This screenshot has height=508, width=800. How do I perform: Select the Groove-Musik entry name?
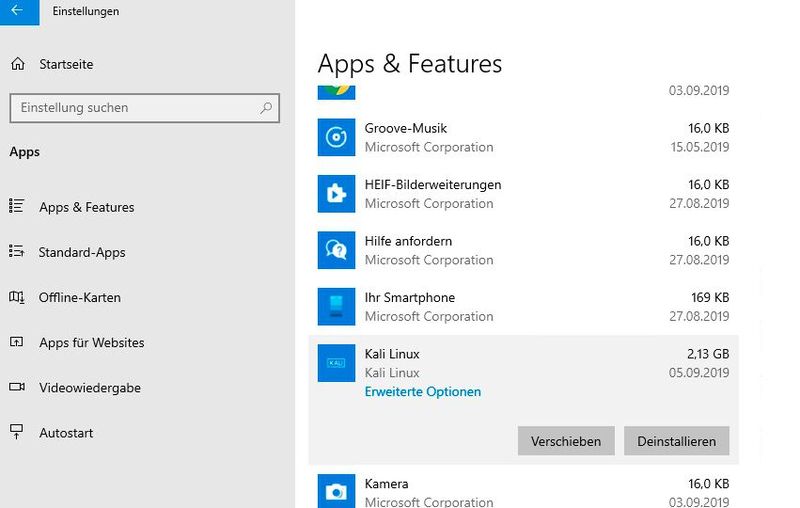406,128
